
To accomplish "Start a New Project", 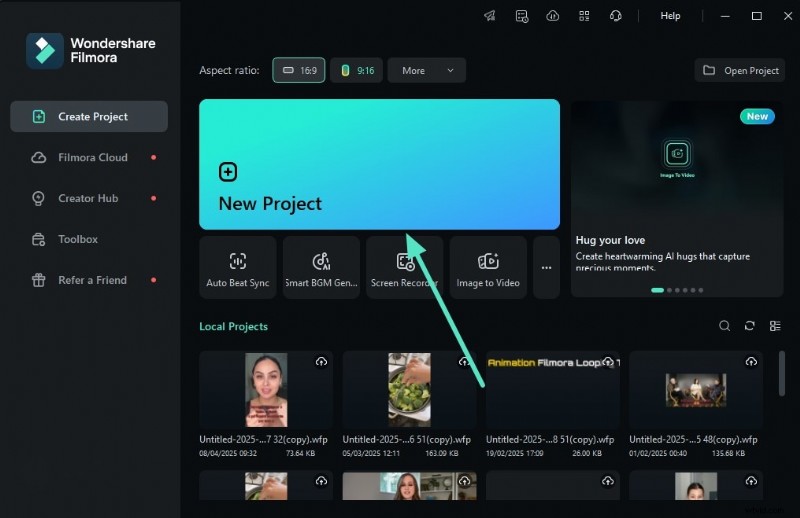I will tap(379, 164).
